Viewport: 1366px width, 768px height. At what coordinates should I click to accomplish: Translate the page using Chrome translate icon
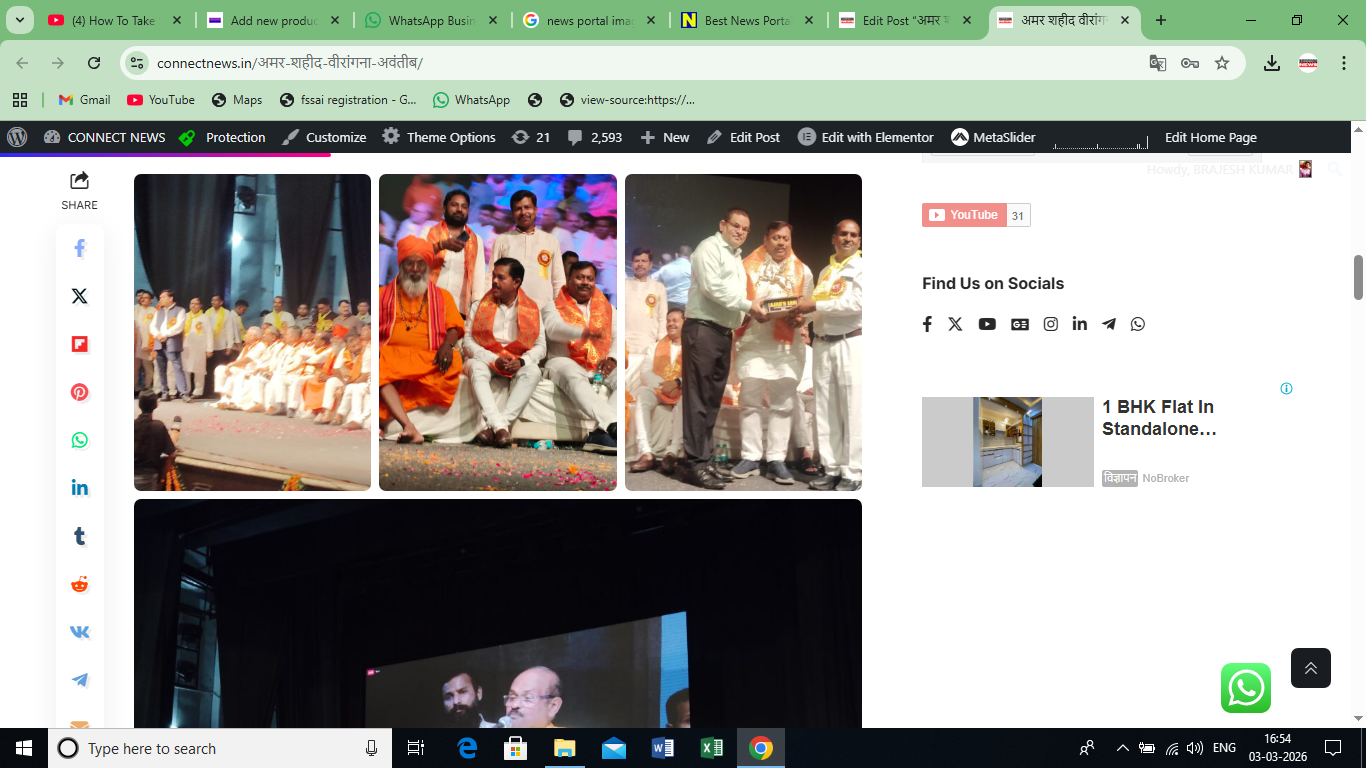[x=1157, y=62]
